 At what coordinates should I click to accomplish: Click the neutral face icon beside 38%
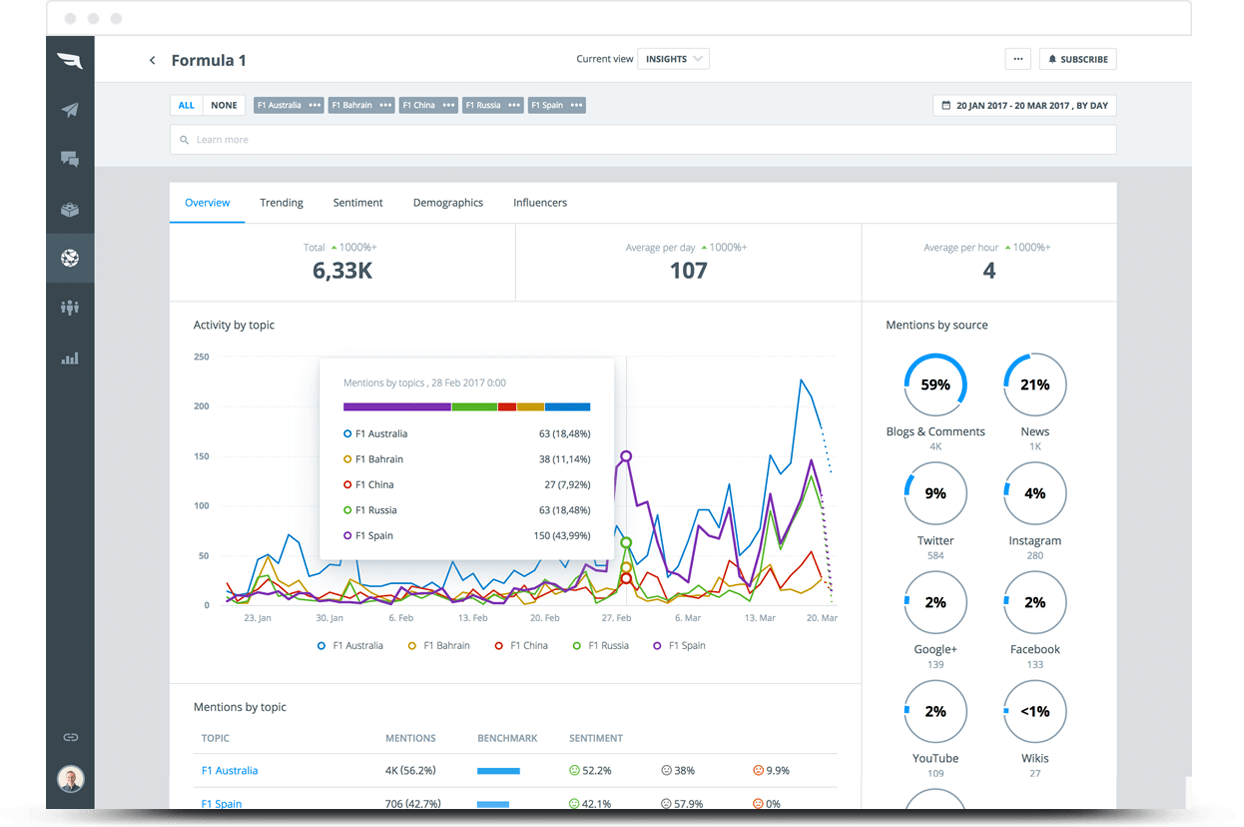click(667, 771)
